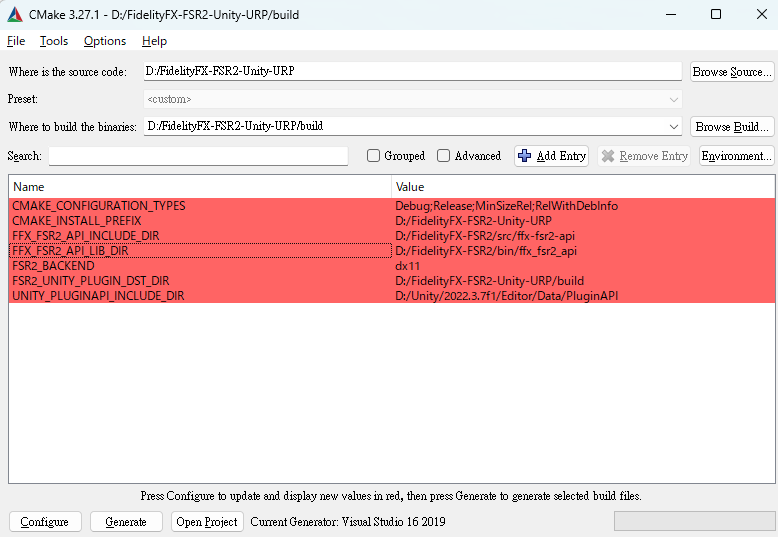The width and height of the screenshot is (778, 537).
Task: Open the Environment settings button
Action: pyautogui.click(x=736, y=156)
